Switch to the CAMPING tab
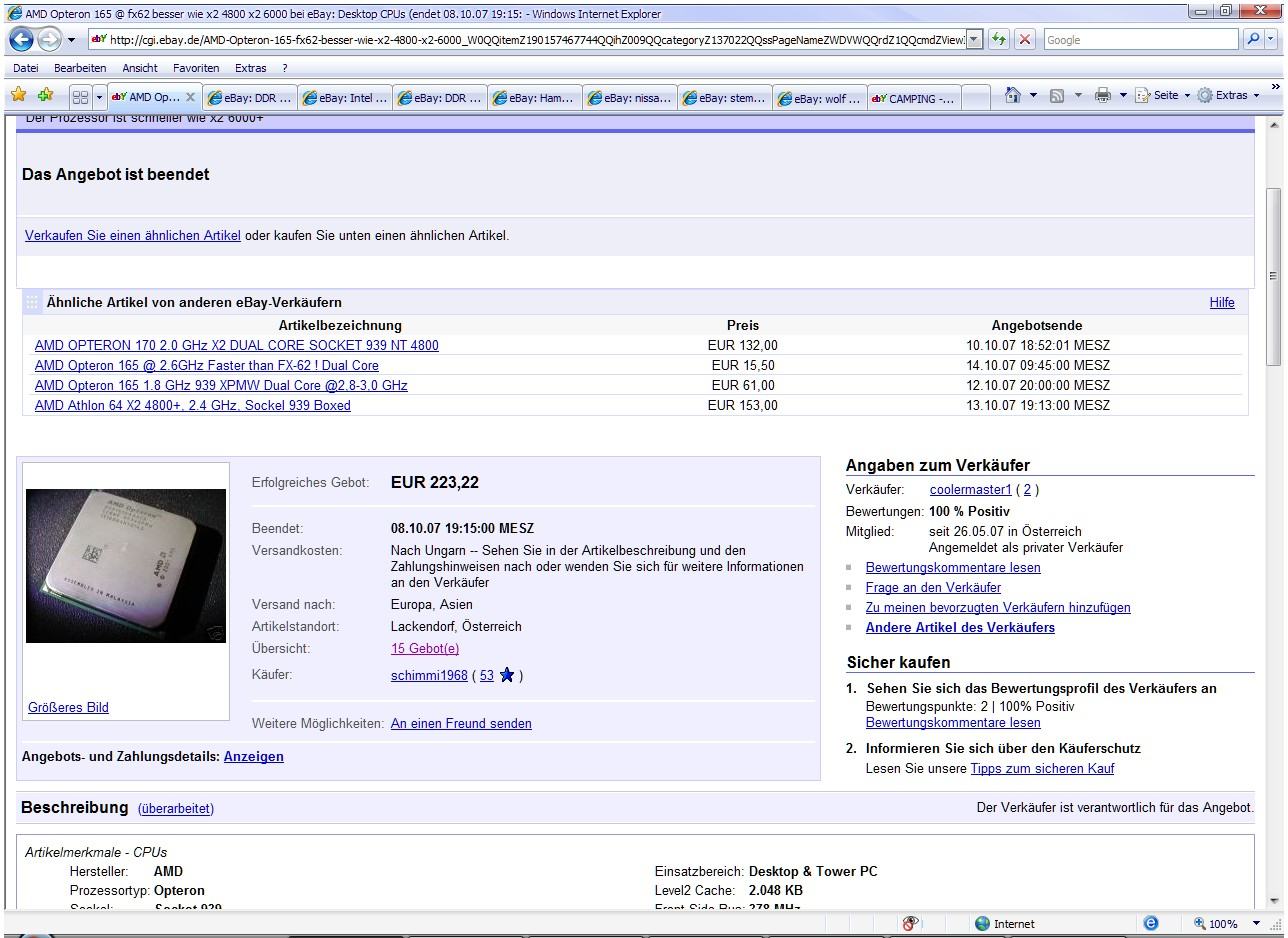The width and height of the screenshot is (1288, 938). tap(912, 98)
